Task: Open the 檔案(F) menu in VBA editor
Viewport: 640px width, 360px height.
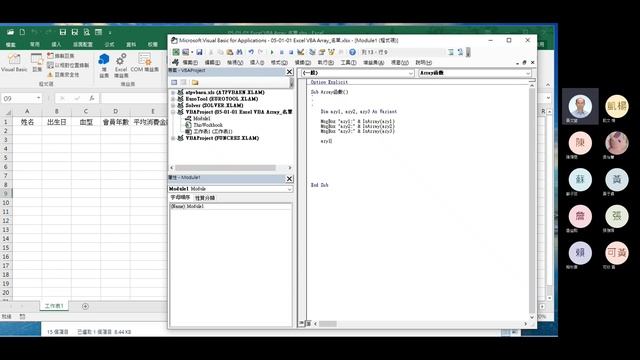Action: point(190,62)
